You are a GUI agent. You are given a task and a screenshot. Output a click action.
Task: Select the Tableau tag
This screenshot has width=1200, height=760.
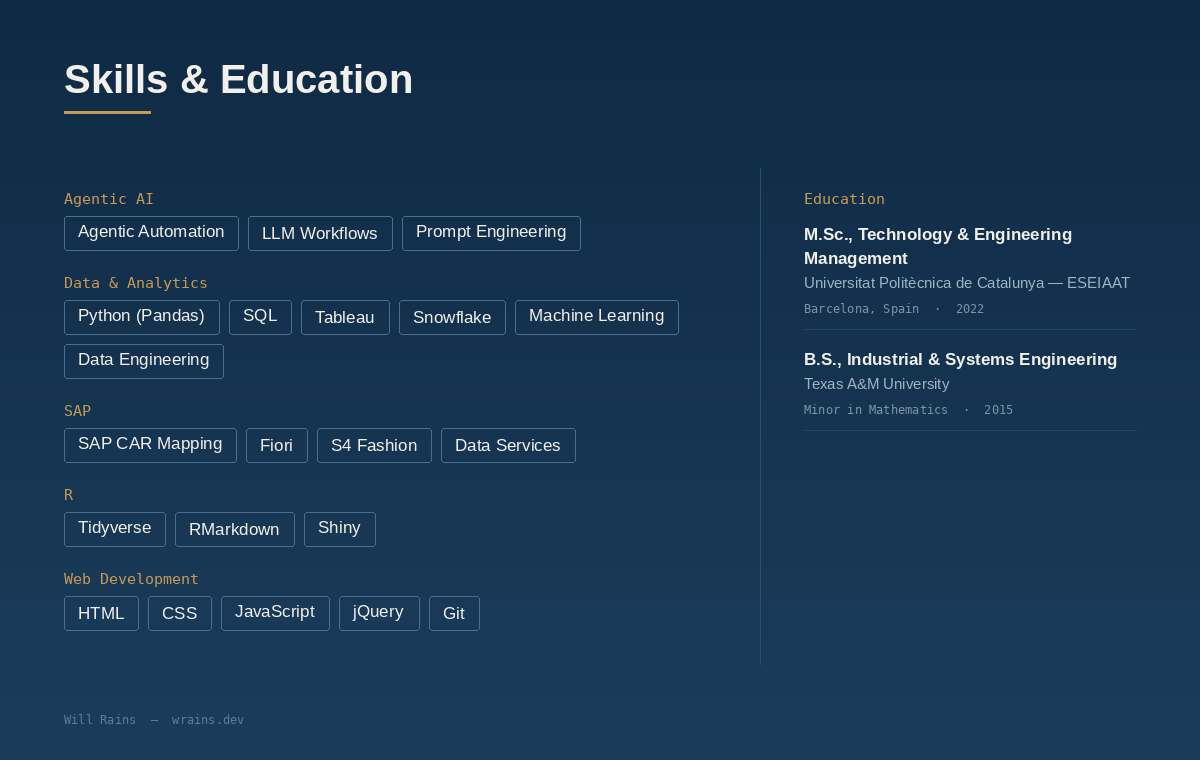(x=345, y=317)
